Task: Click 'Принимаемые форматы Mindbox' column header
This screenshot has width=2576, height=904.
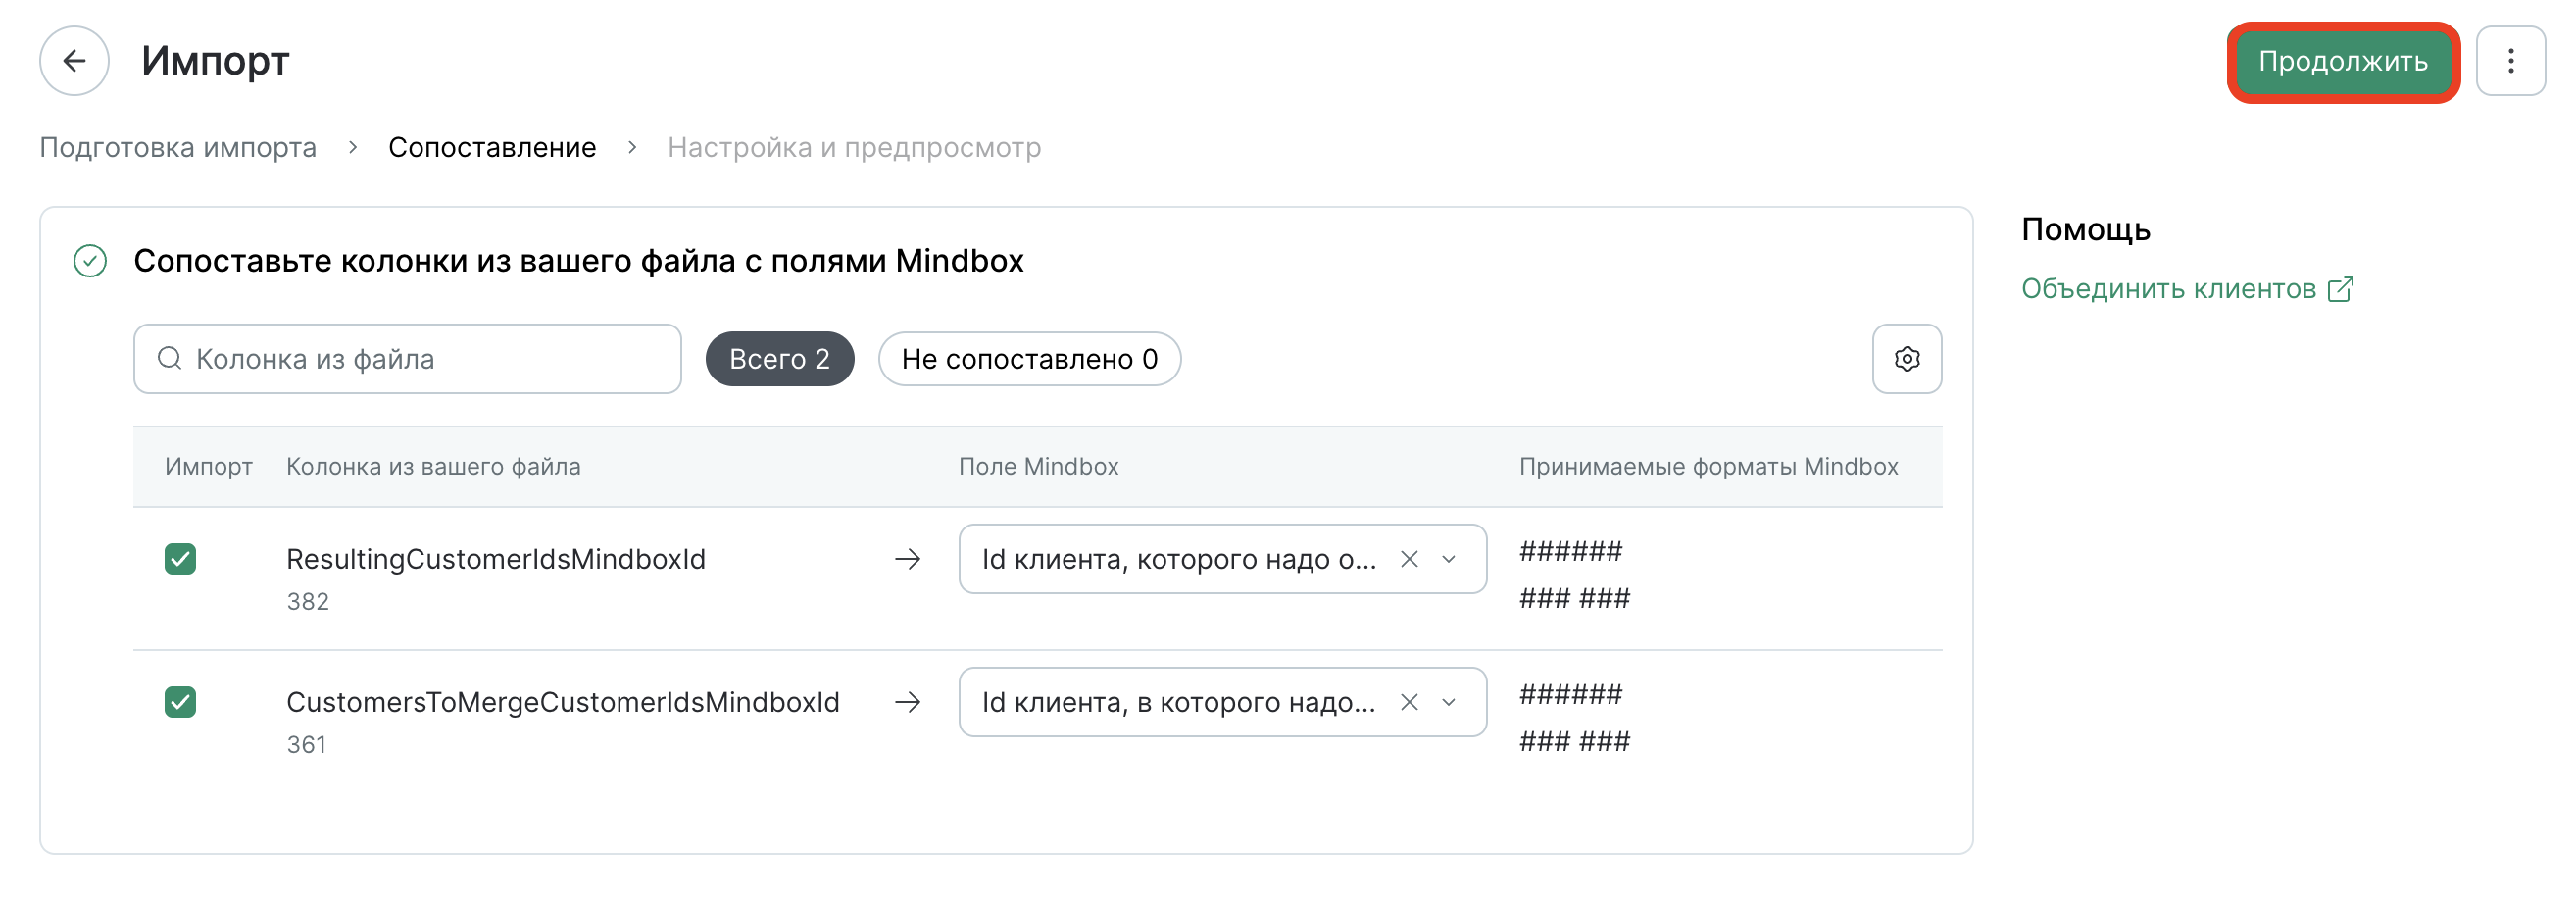Action: tap(1708, 467)
